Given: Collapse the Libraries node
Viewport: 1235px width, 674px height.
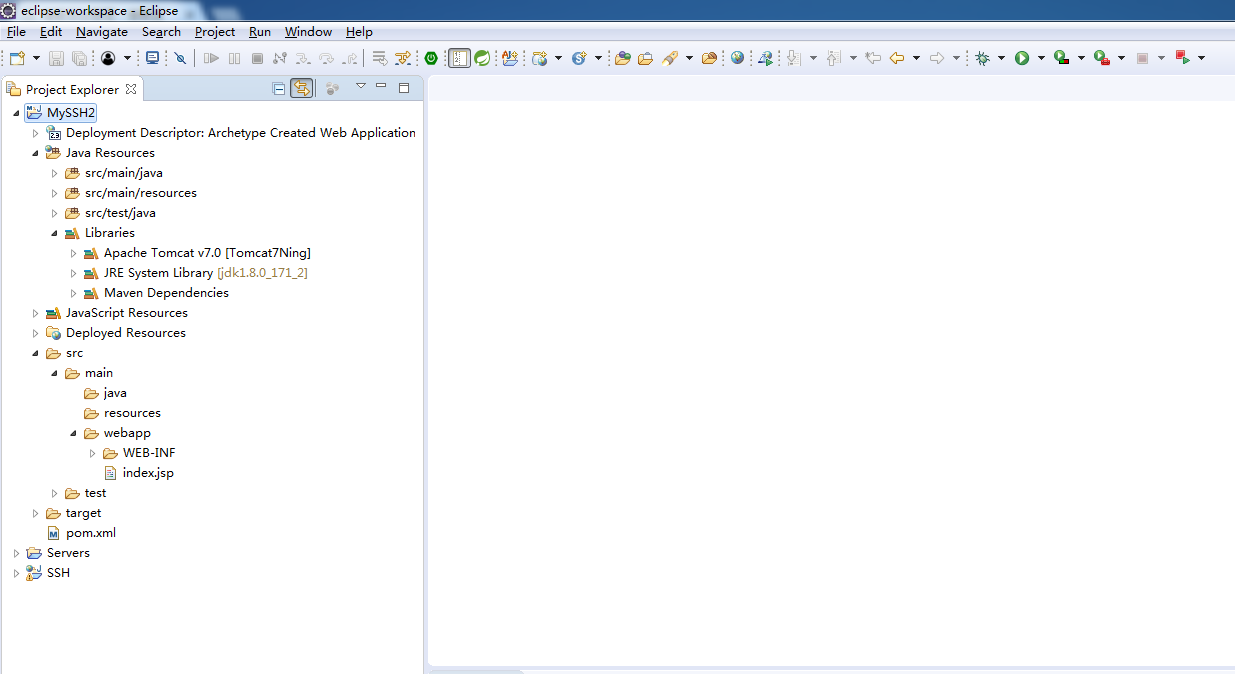Looking at the screenshot, I should point(55,233).
